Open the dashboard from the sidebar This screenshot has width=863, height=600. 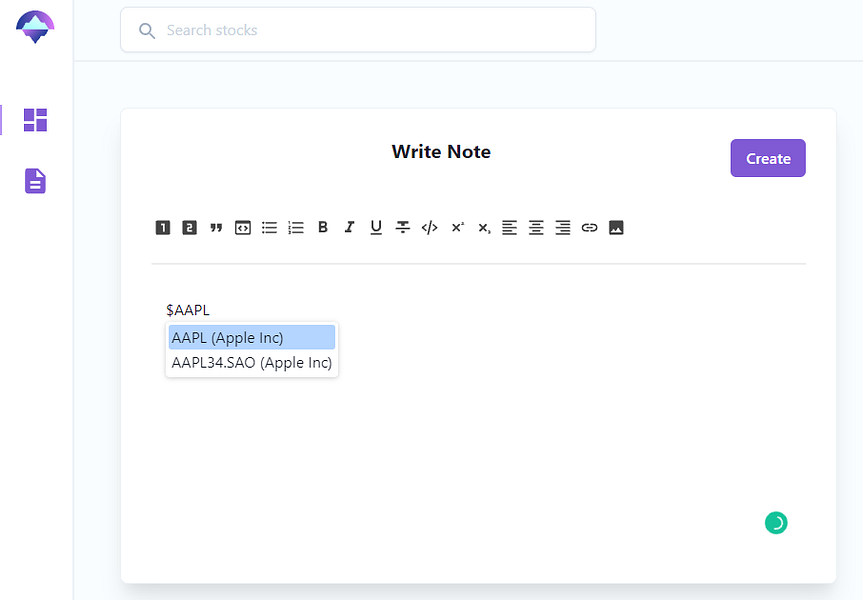tap(35, 120)
